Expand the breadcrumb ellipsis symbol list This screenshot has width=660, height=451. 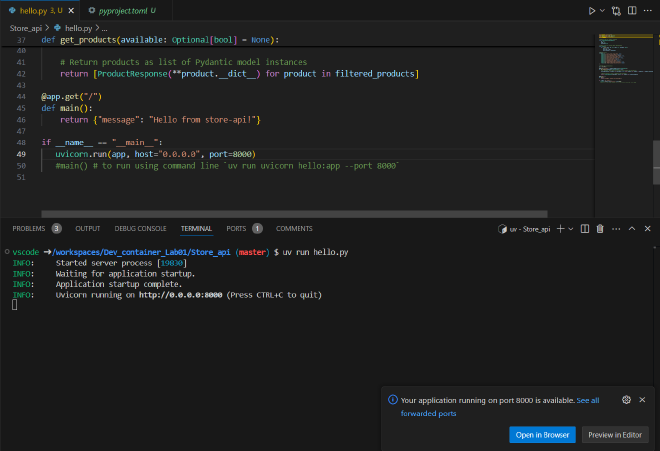pos(104,28)
